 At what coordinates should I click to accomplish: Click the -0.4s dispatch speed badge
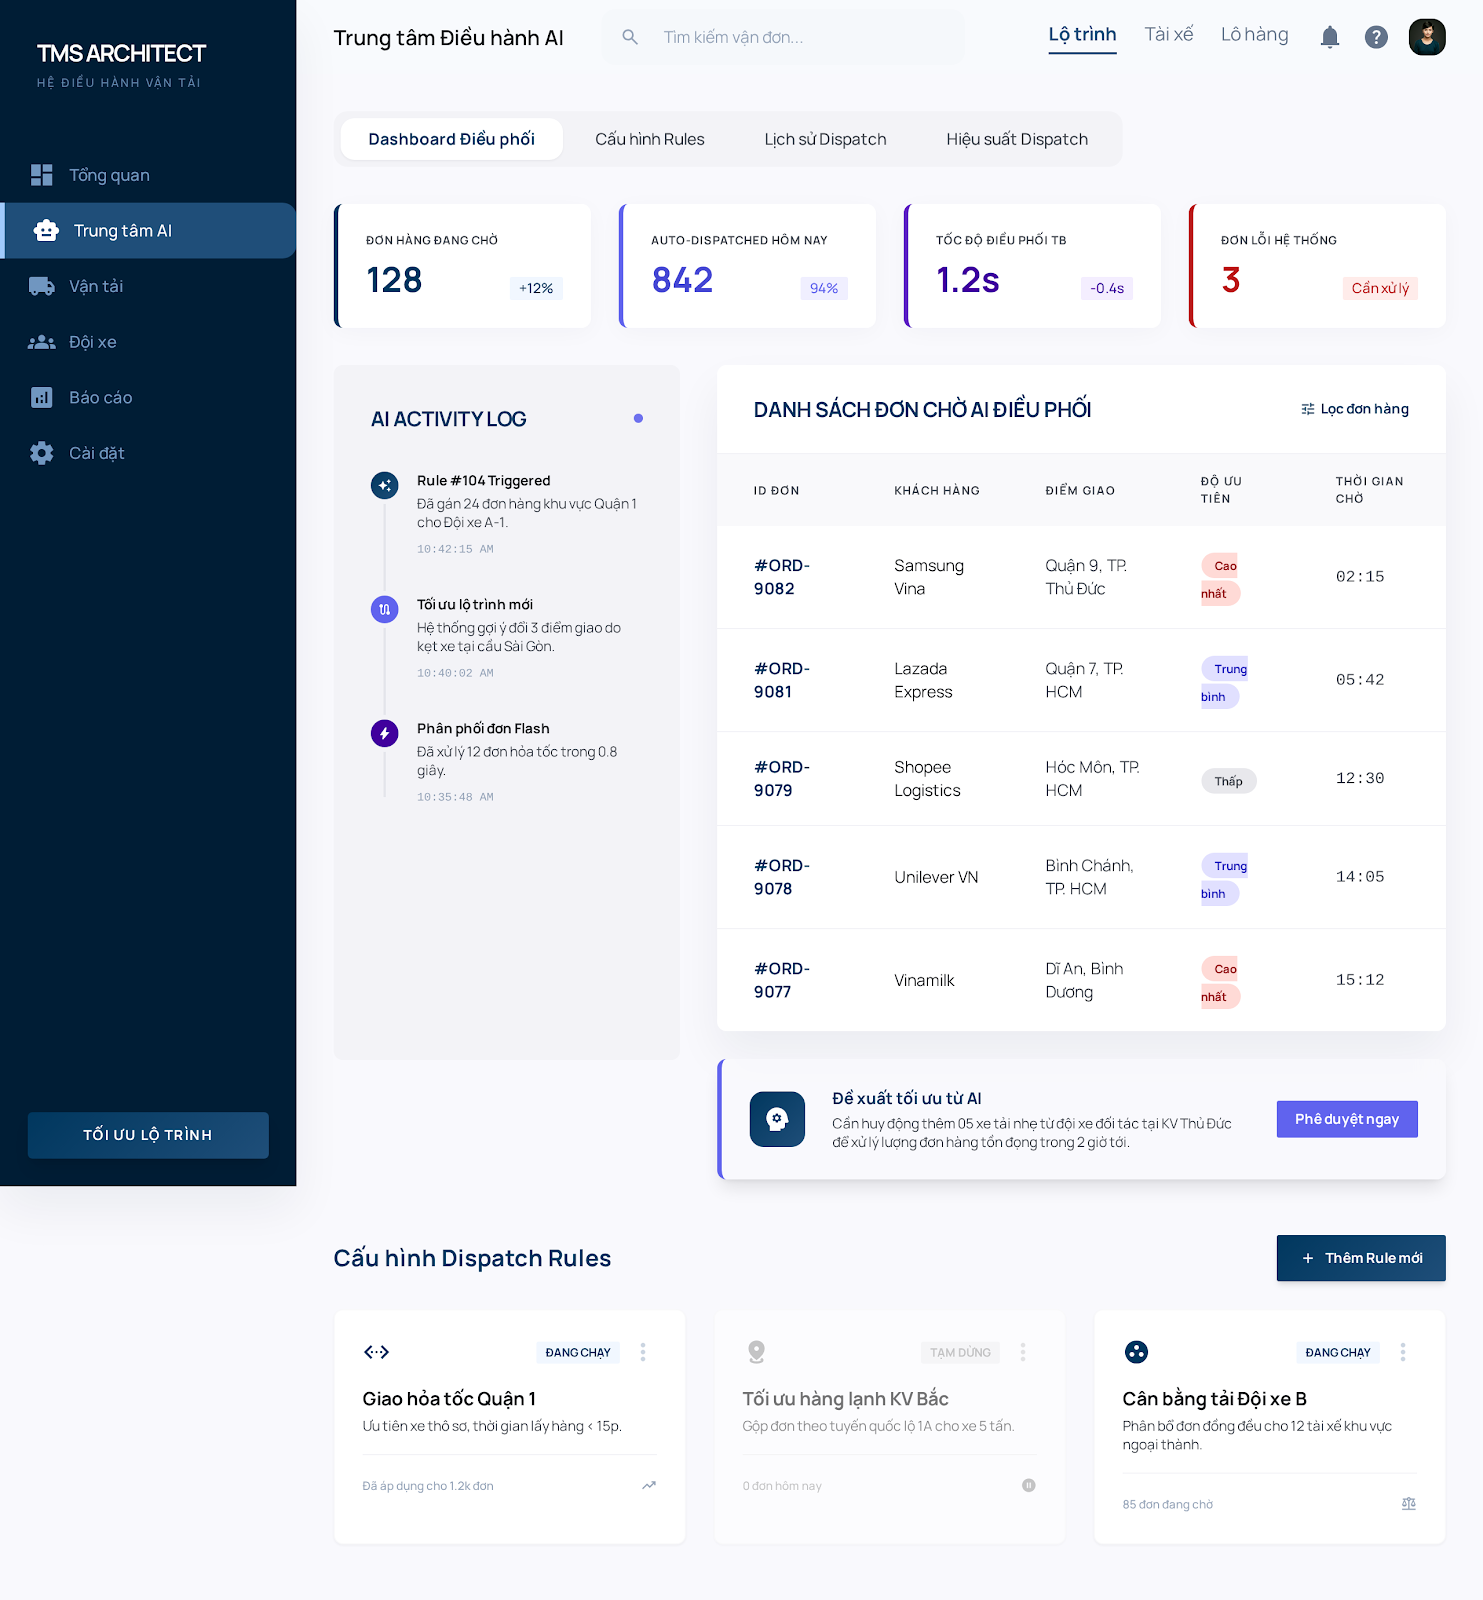pyautogui.click(x=1107, y=288)
